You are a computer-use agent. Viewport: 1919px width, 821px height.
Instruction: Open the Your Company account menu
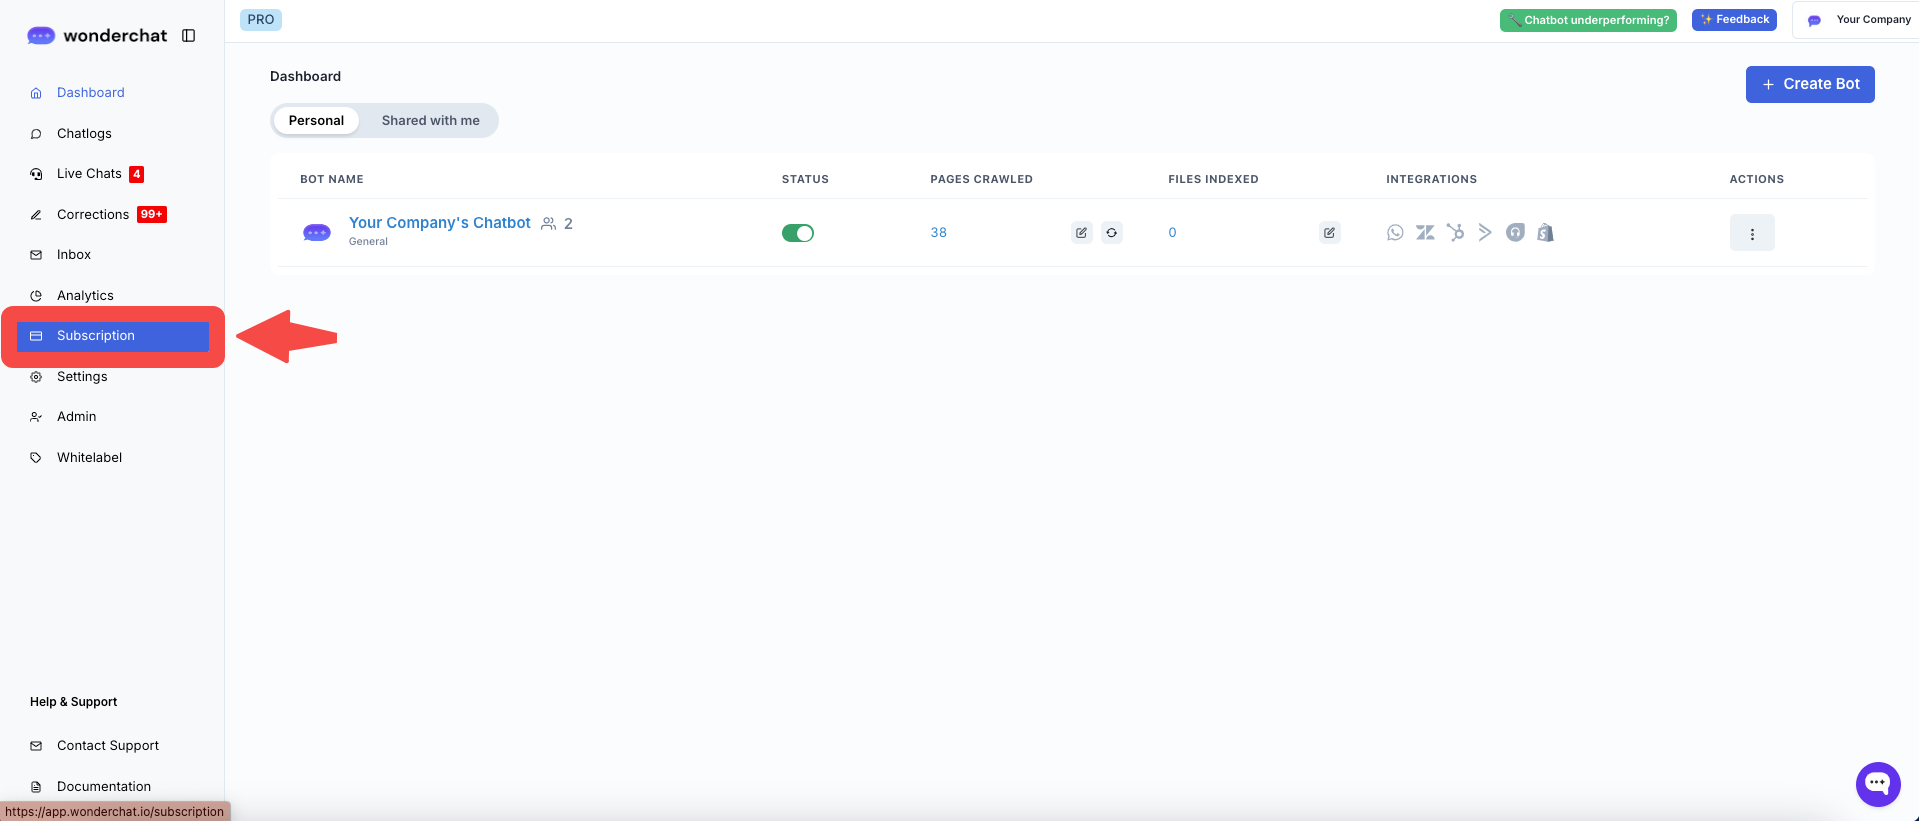(1860, 20)
